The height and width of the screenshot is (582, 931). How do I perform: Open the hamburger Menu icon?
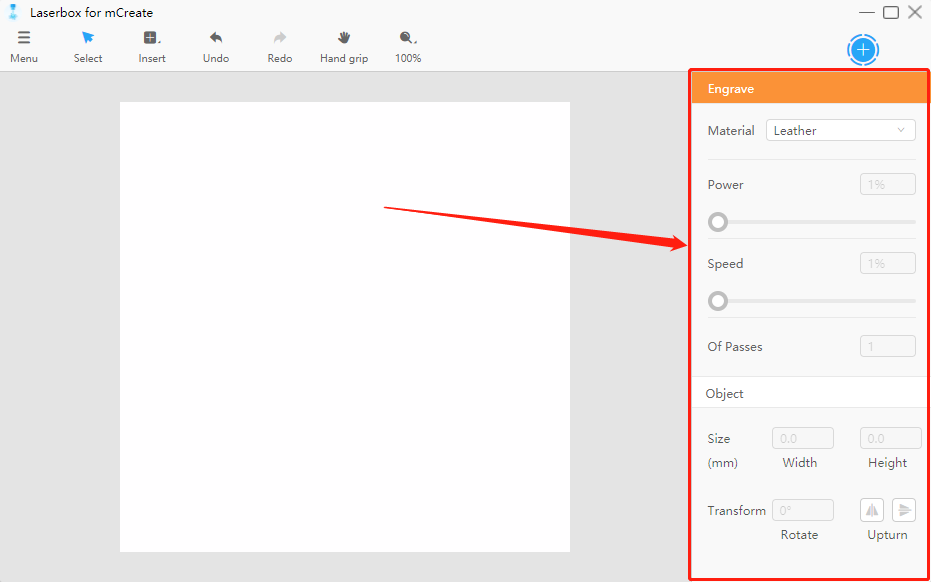click(24, 38)
